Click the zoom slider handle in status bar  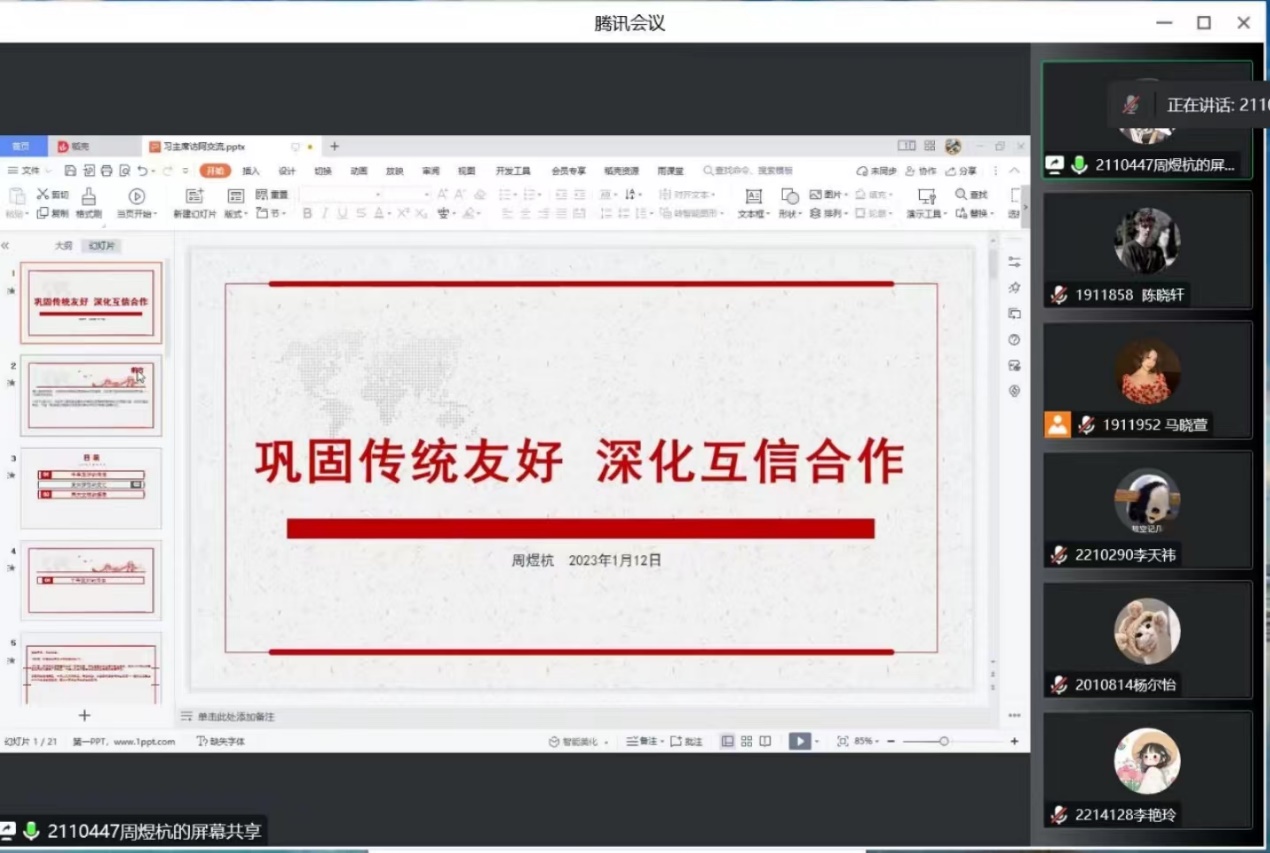pyautogui.click(x=943, y=741)
